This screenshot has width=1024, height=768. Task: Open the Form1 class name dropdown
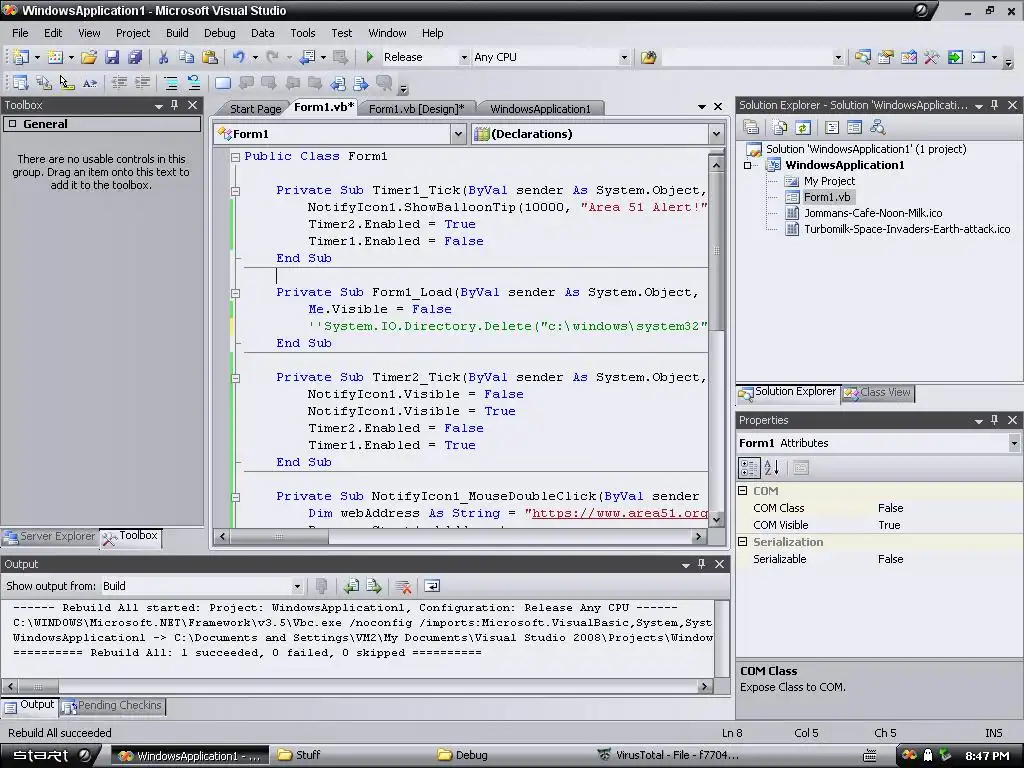pyautogui.click(x=458, y=134)
